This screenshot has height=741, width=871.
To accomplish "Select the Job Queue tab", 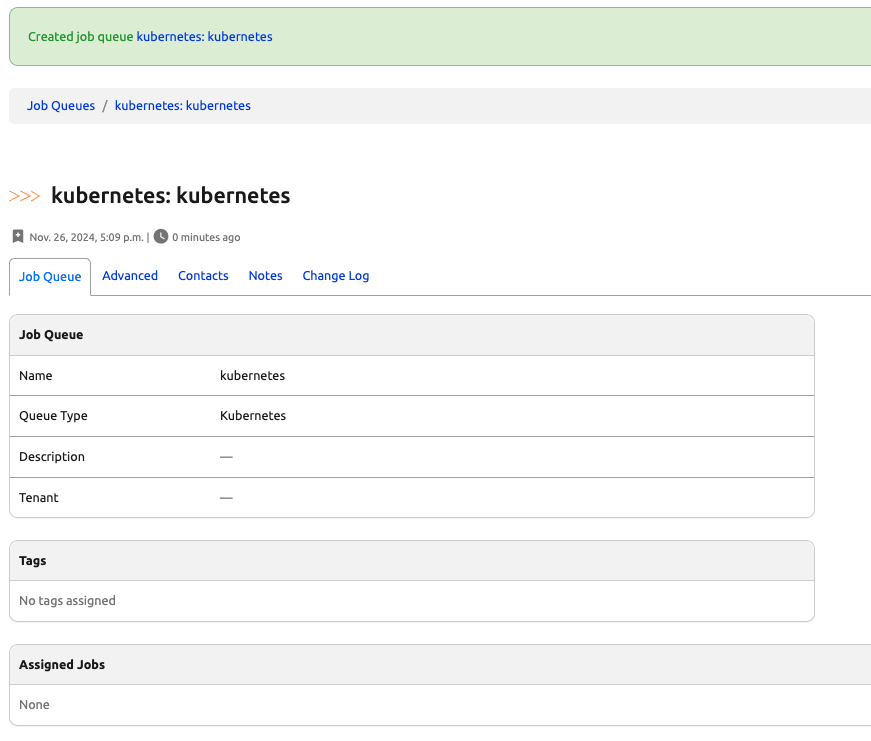I will pyautogui.click(x=50, y=277).
